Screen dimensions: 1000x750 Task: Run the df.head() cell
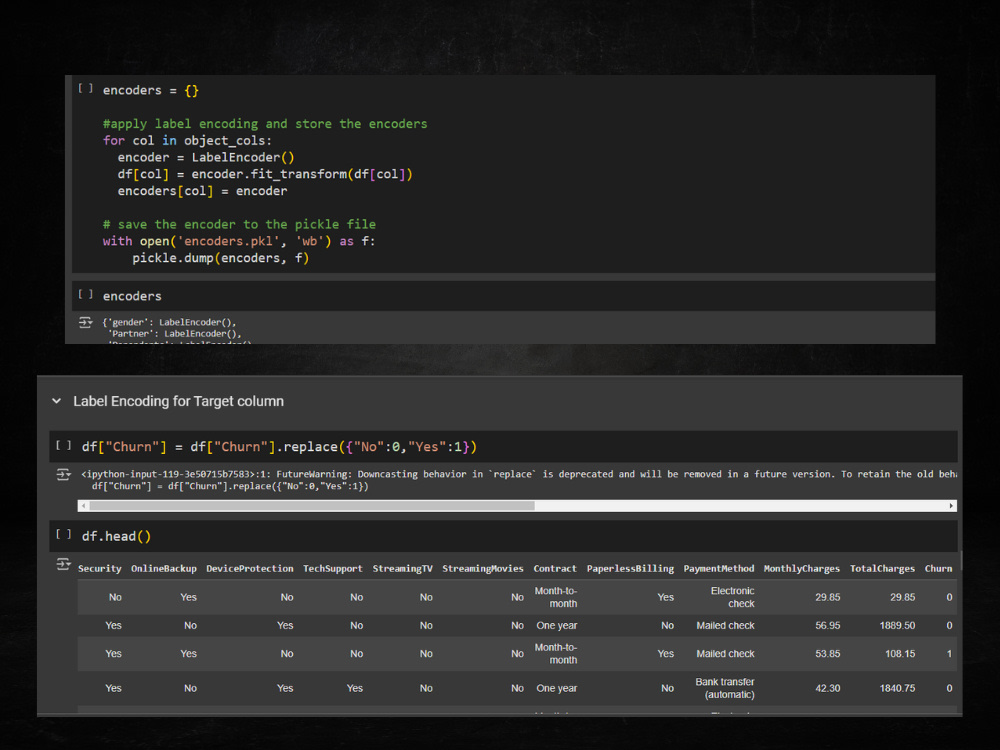coord(64,534)
